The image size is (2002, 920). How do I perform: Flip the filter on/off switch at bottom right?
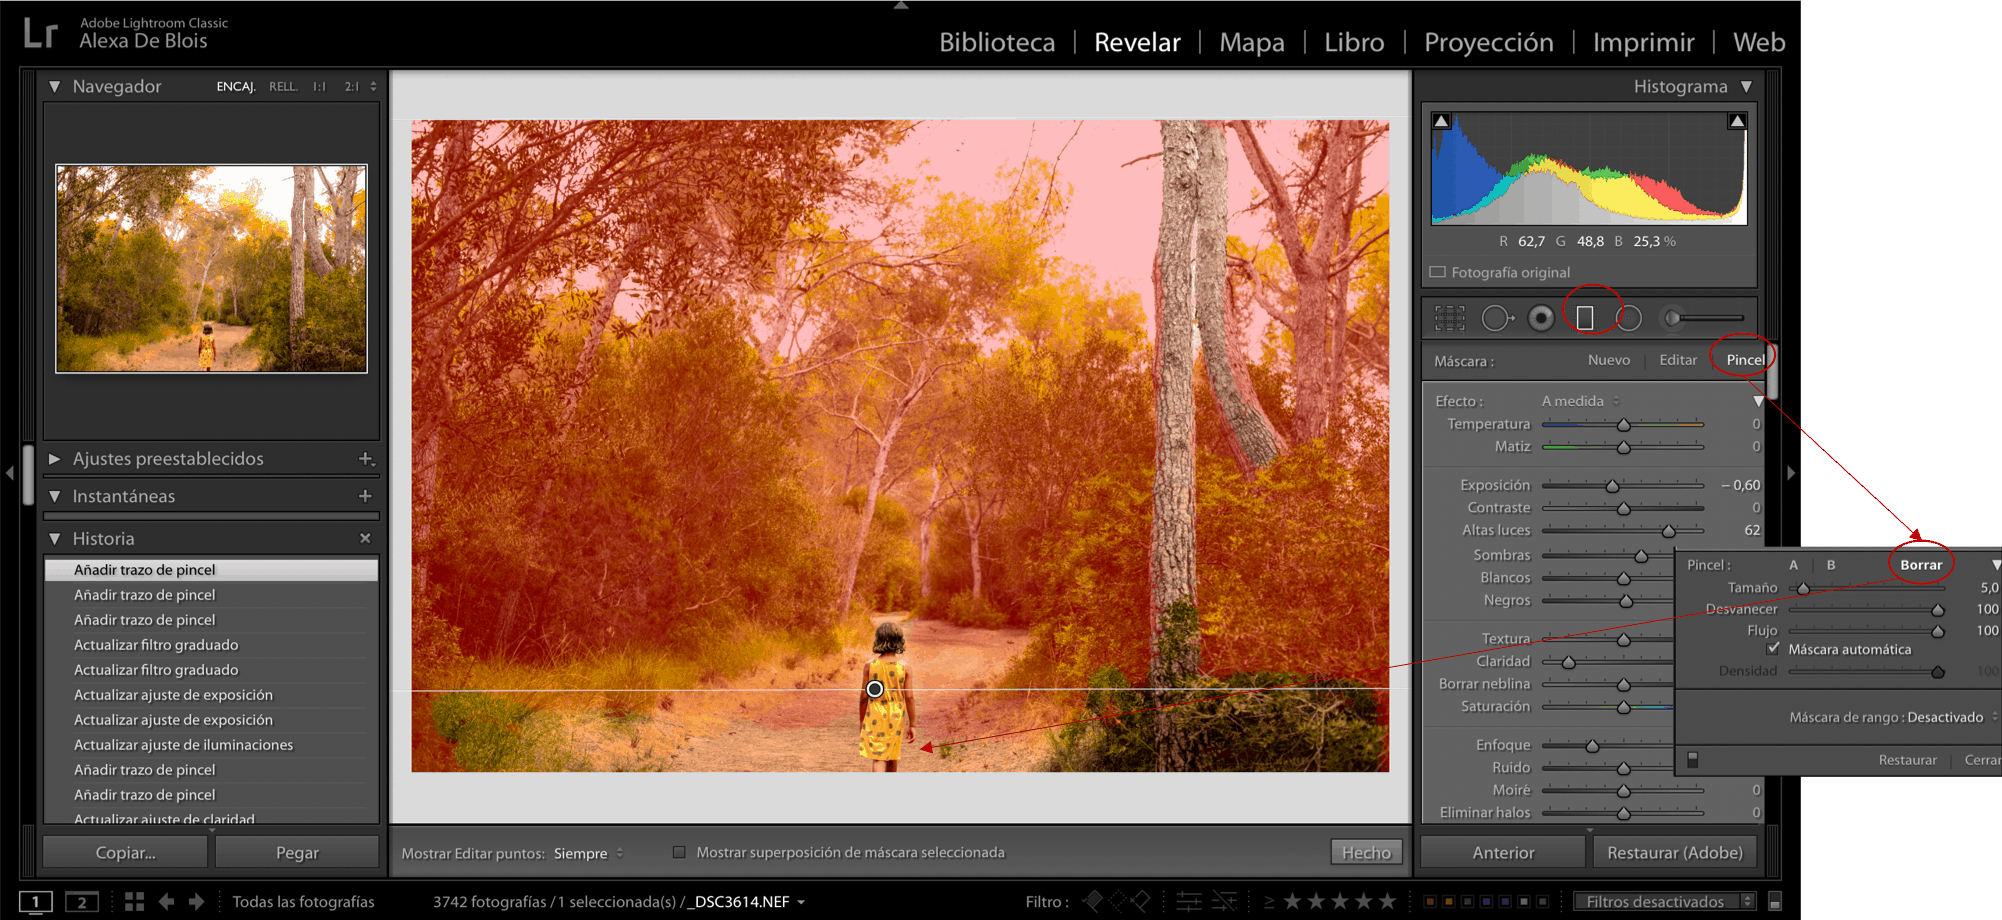coord(1775,902)
